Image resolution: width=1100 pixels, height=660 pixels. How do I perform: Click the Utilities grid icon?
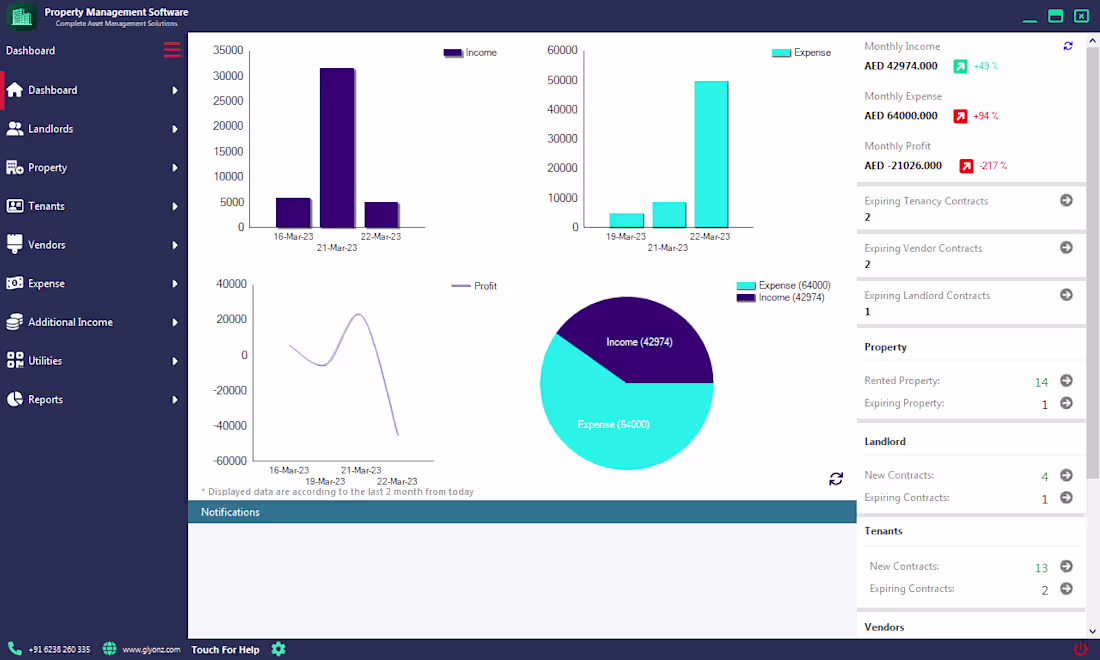pos(15,360)
